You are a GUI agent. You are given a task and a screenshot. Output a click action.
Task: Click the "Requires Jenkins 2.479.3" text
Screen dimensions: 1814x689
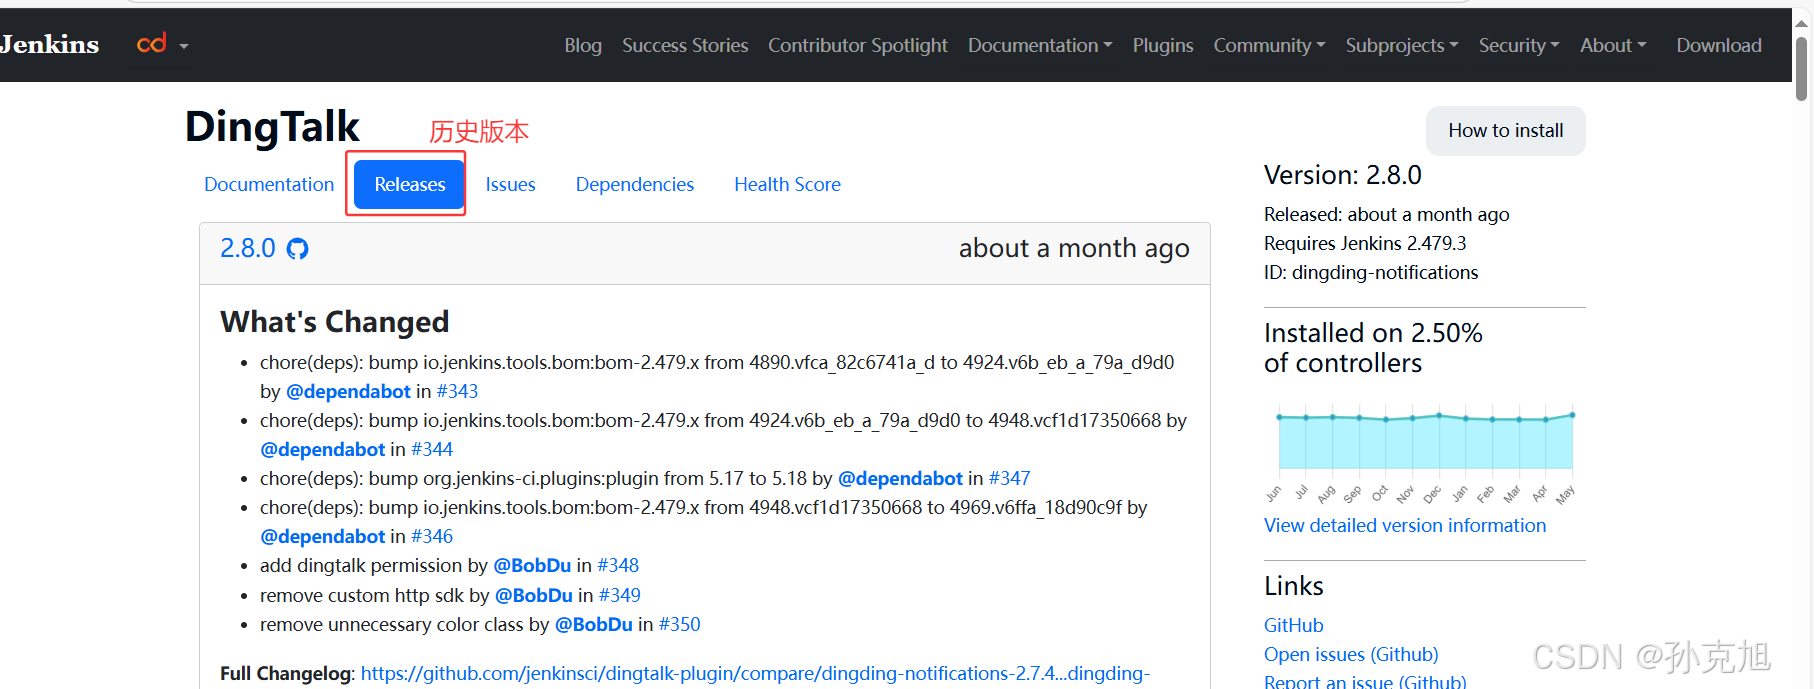pyautogui.click(x=1365, y=243)
